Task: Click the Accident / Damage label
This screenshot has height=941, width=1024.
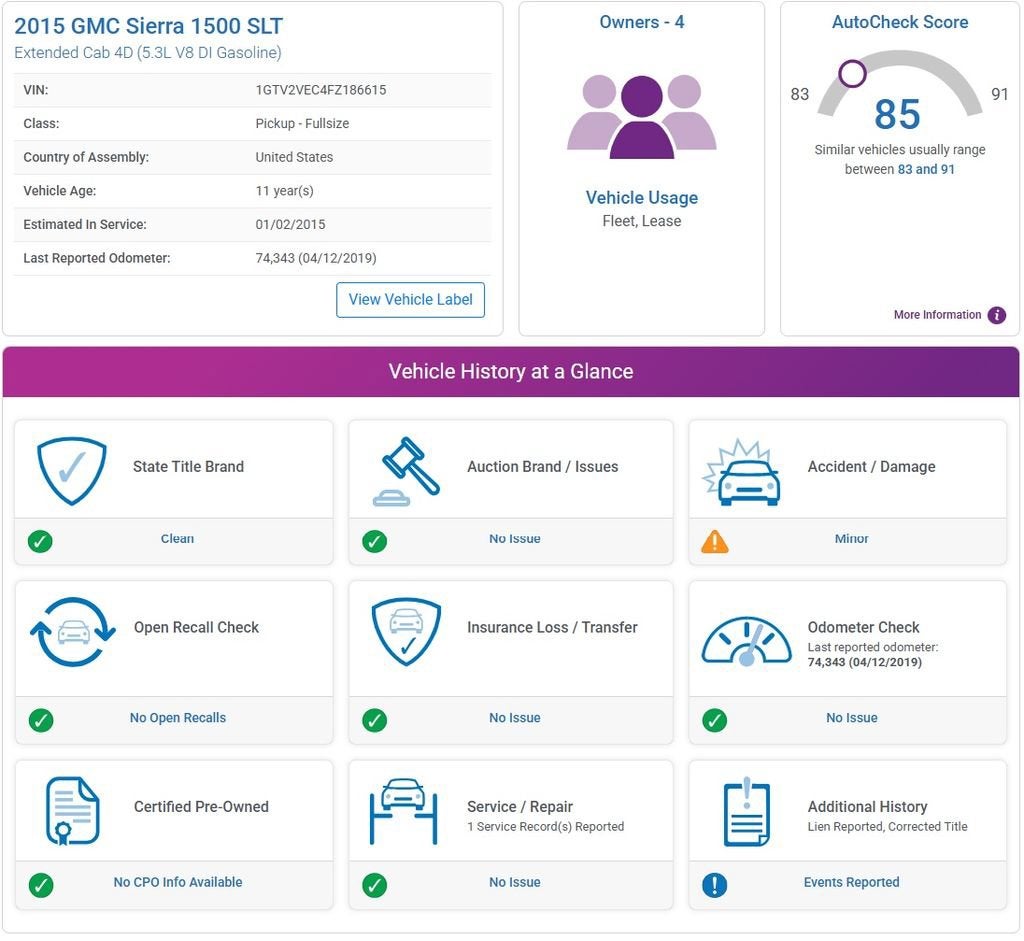Action: (x=871, y=467)
